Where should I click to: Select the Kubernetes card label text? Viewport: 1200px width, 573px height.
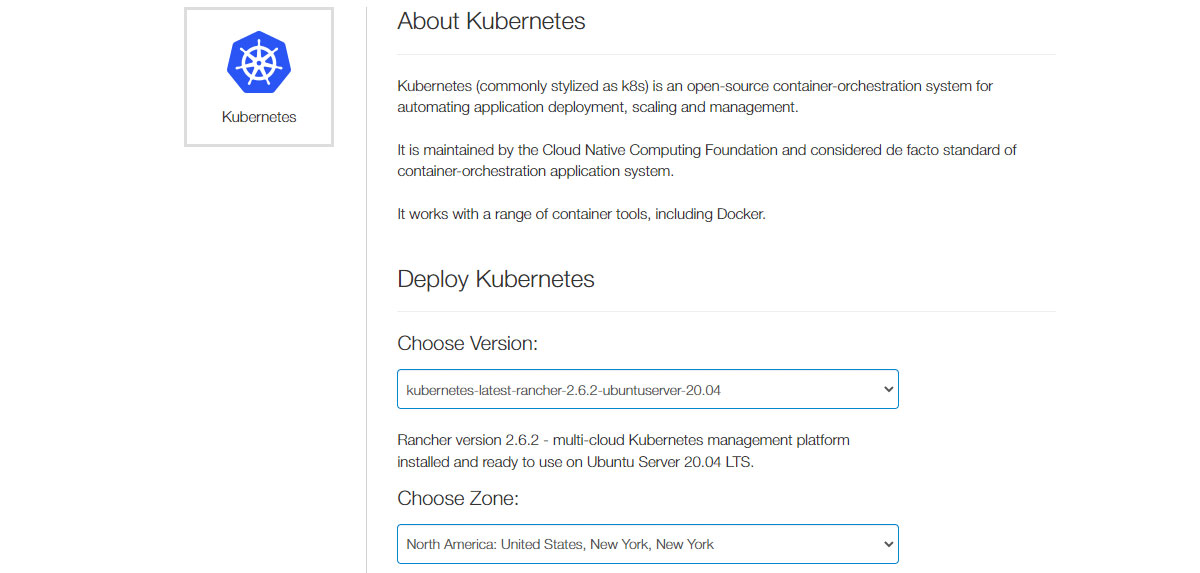coord(259,117)
